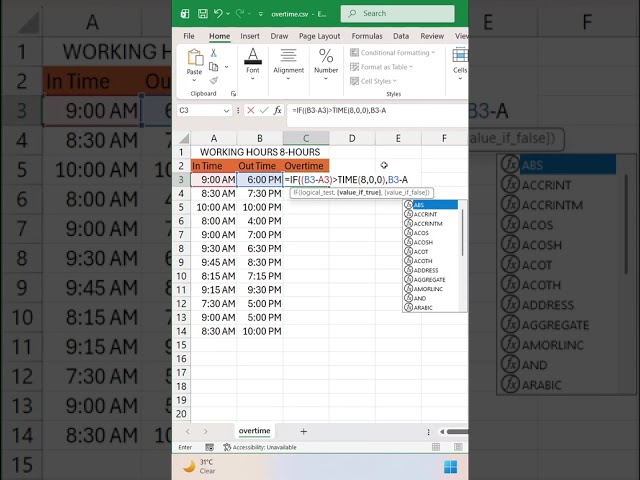Cancel the formula with the red X

(x=251, y=110)
